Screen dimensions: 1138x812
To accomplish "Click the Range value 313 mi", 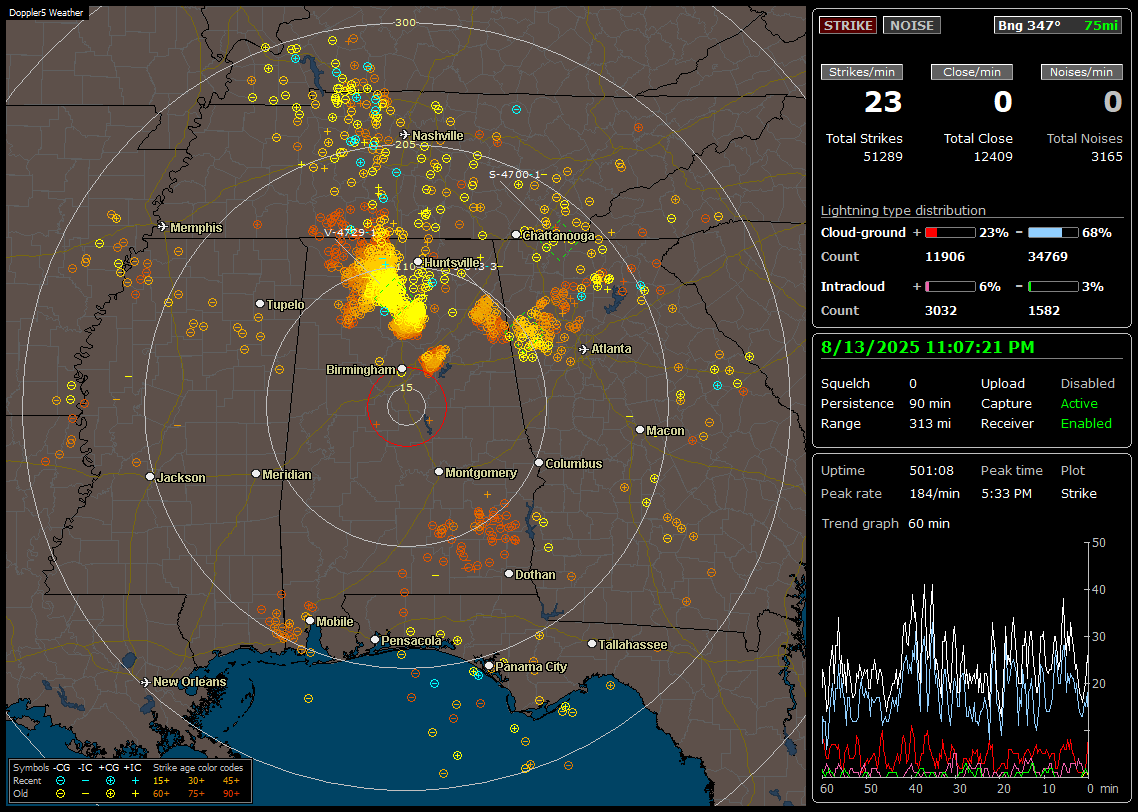I will (930, 424).
